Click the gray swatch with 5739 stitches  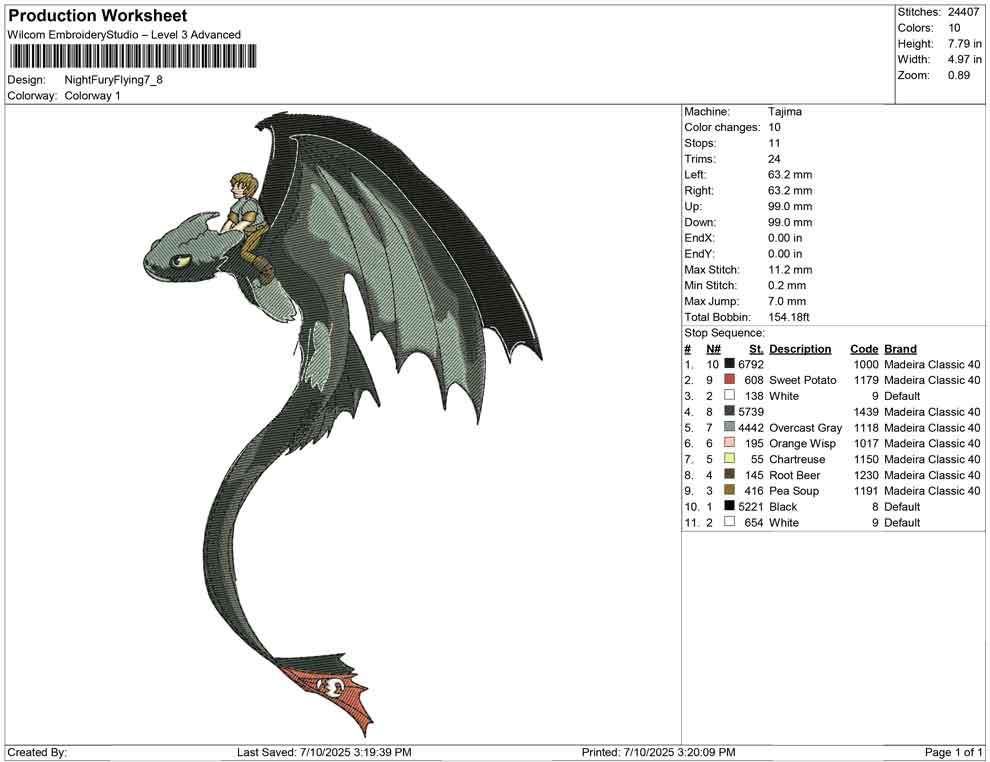coord(729,411)
